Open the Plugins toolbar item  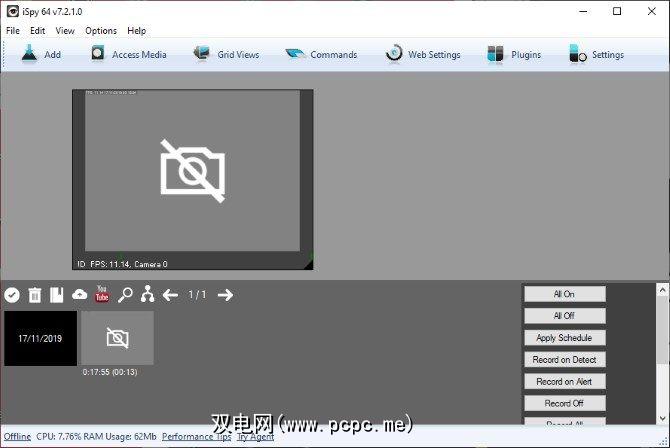point(514,54)
